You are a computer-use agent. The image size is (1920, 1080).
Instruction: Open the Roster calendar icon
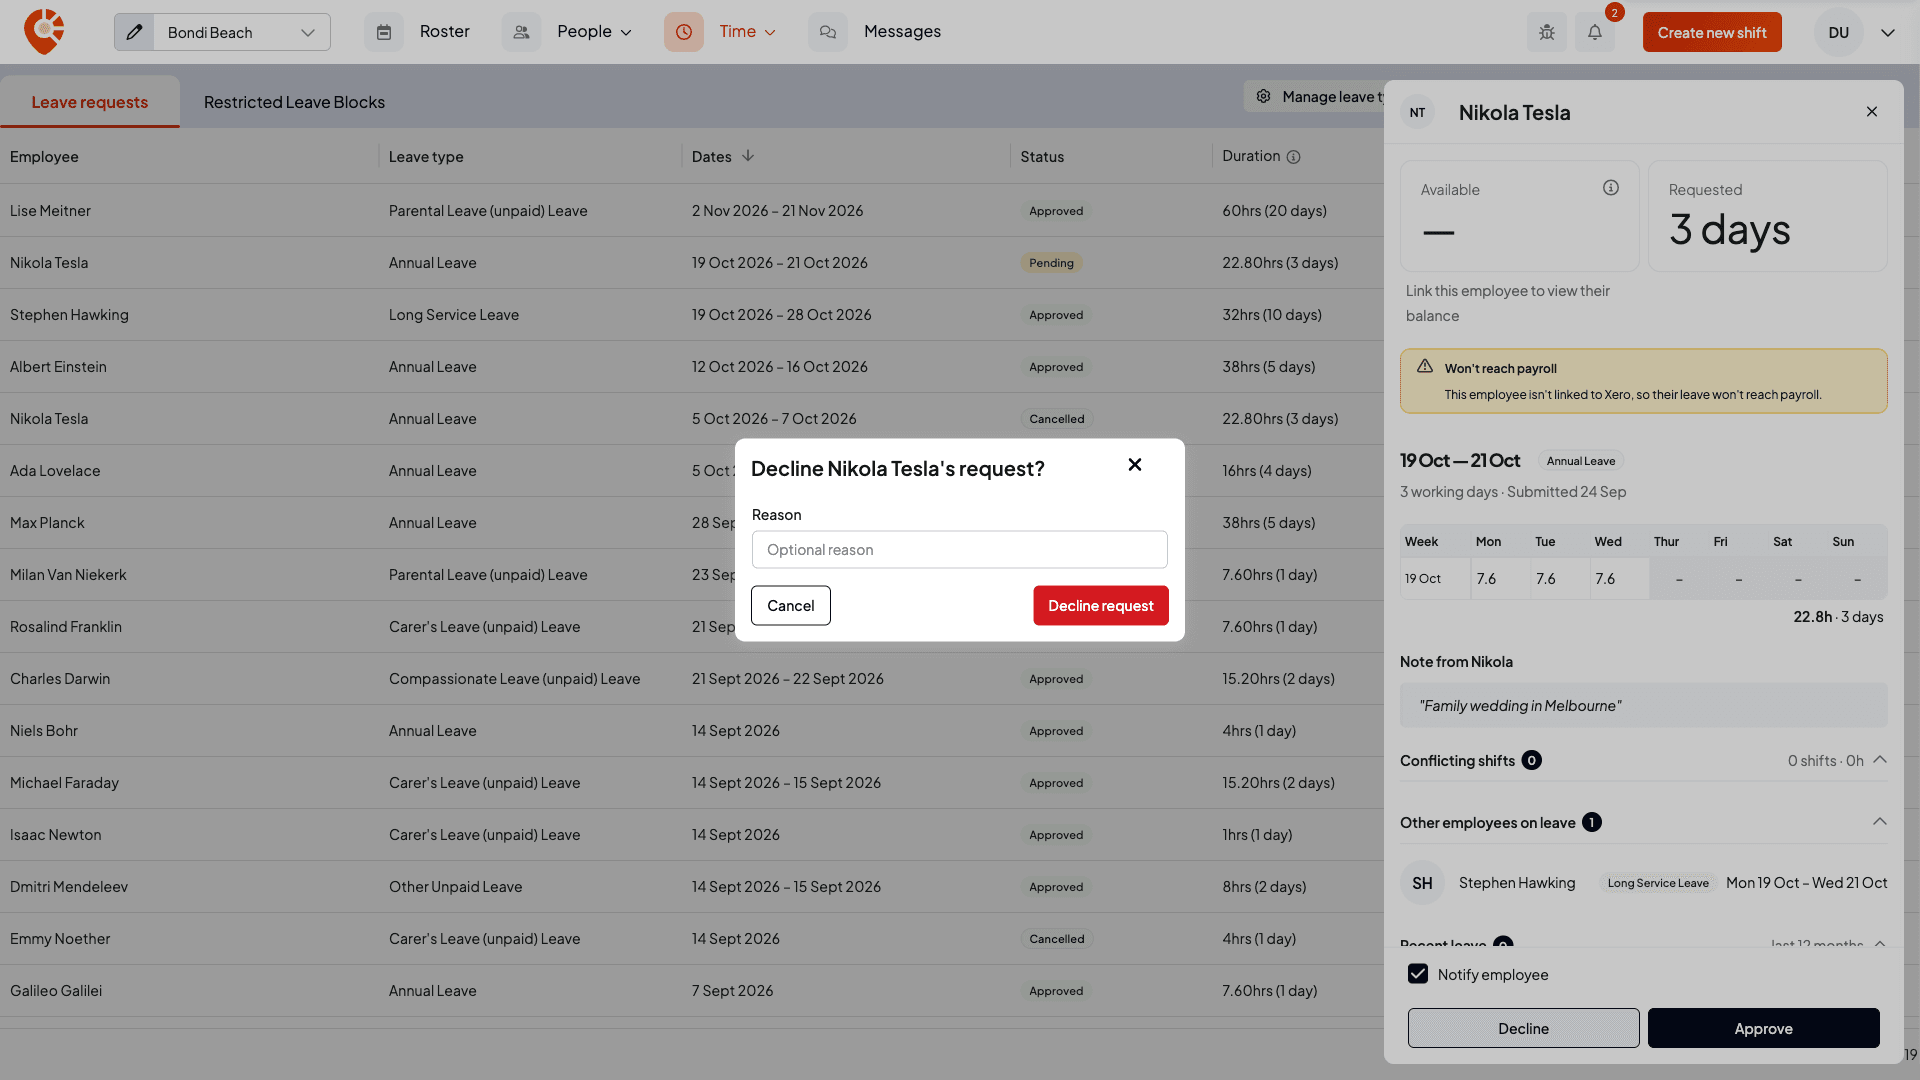click(x=384, y=32)
